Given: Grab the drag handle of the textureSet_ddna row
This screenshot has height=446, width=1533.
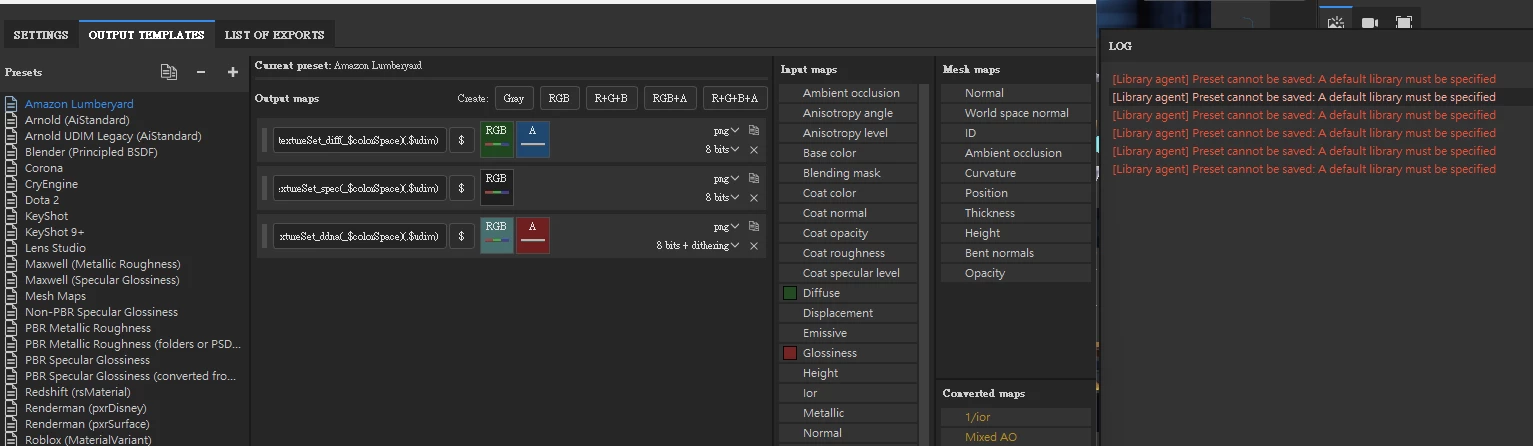Looking at the screenshot, I should pos(265,236).
